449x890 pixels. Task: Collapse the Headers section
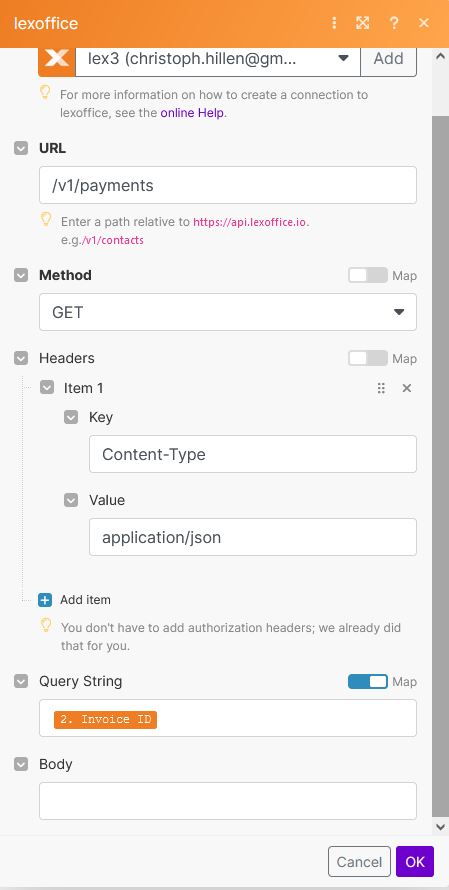pyautogui.click(x=21, y=358)
